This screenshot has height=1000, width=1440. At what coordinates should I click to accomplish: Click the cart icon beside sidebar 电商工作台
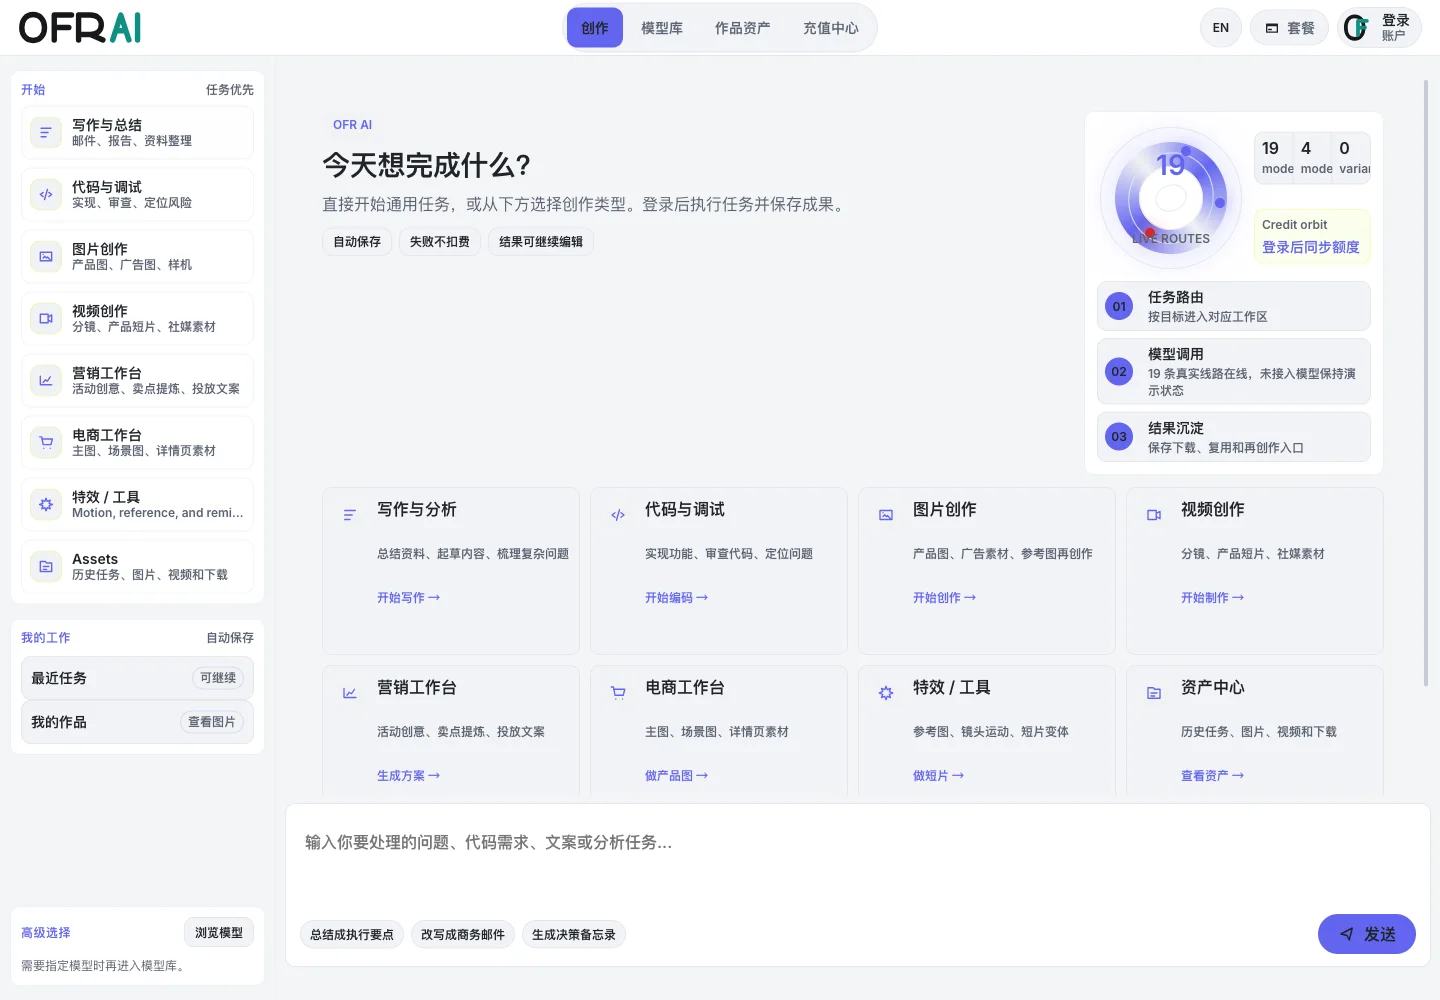point(46,443)
